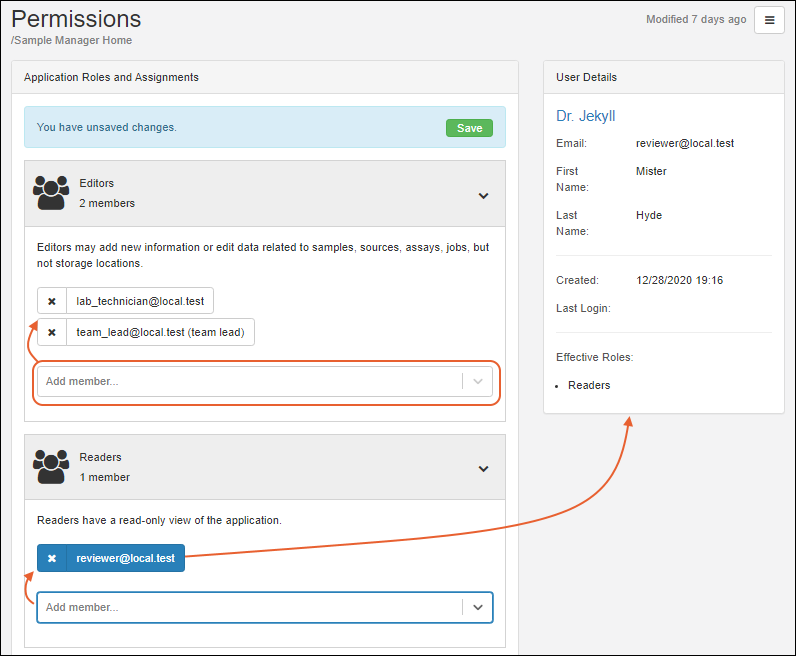Click the Editors group people icon
Viewport: 796px width, 656px height.
point(50,193)
